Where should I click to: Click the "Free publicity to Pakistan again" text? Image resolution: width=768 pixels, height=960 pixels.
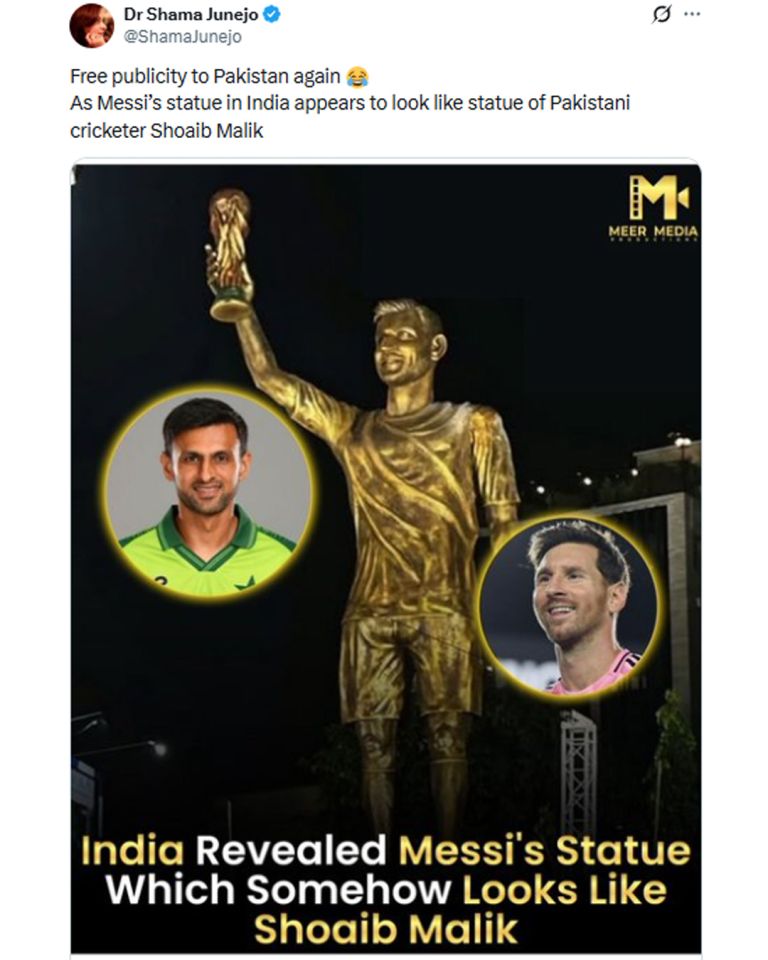(205, 77)
